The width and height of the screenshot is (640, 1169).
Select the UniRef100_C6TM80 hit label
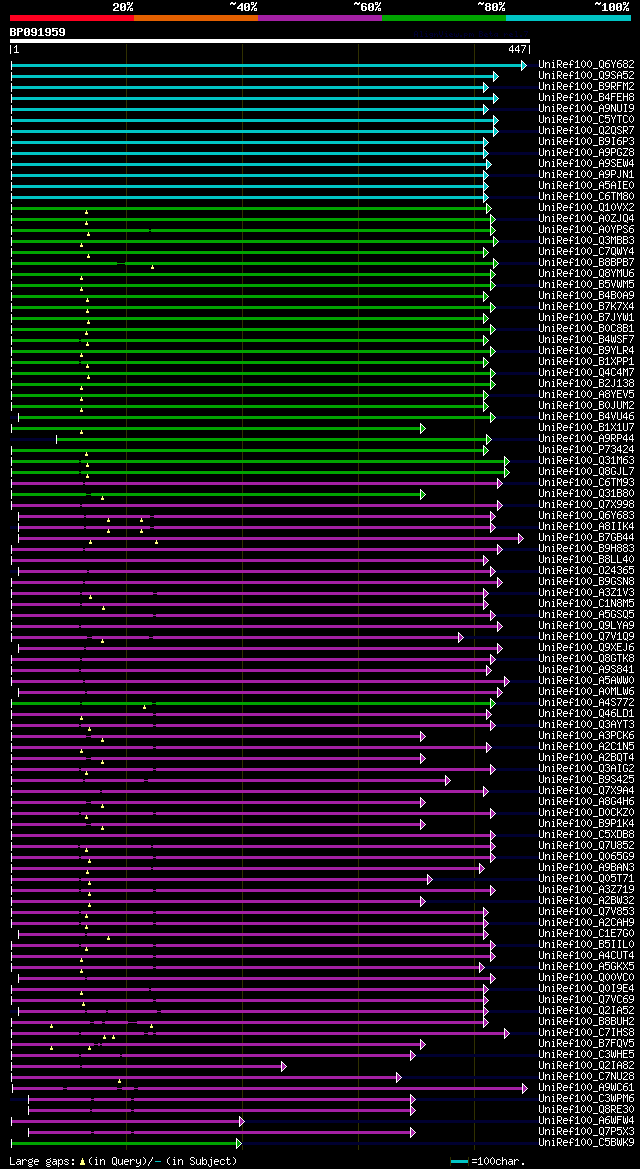coord(586,196)
